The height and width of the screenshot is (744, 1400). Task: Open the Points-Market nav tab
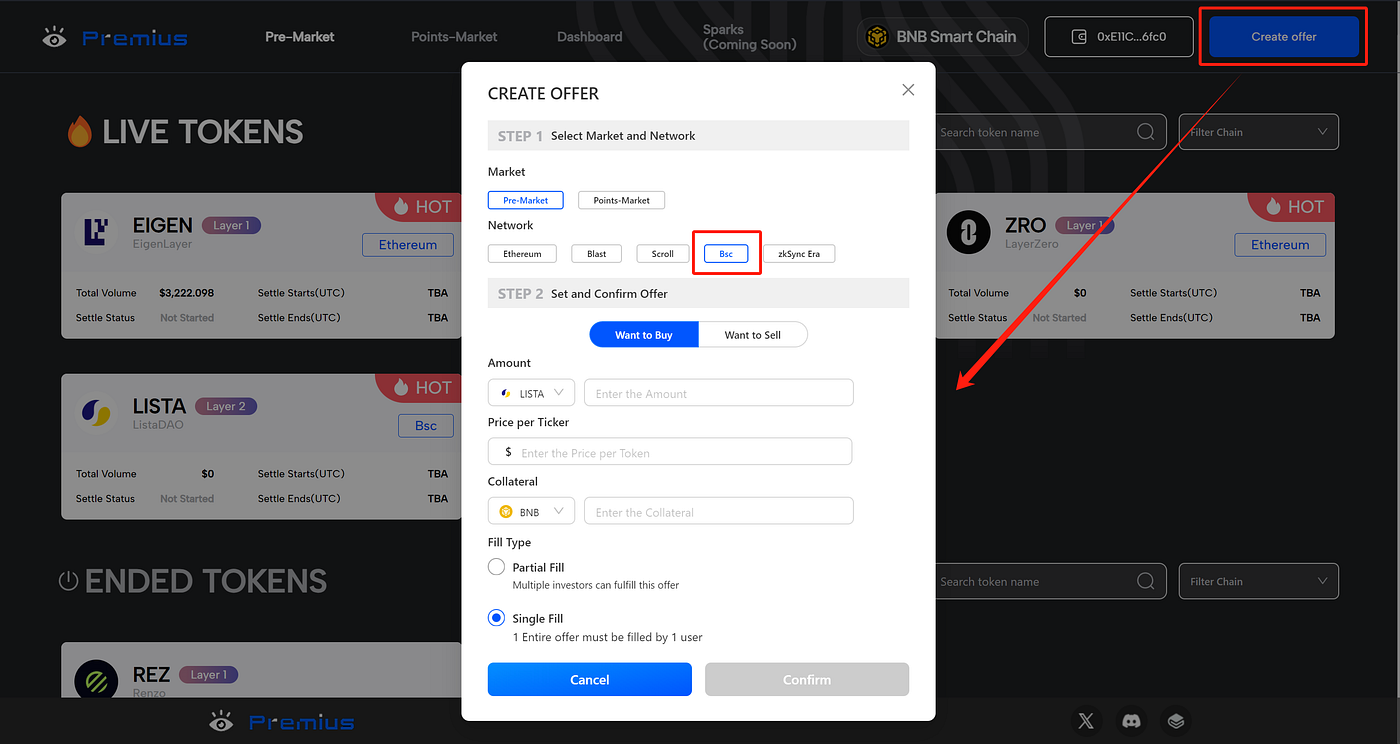point(454,37)
